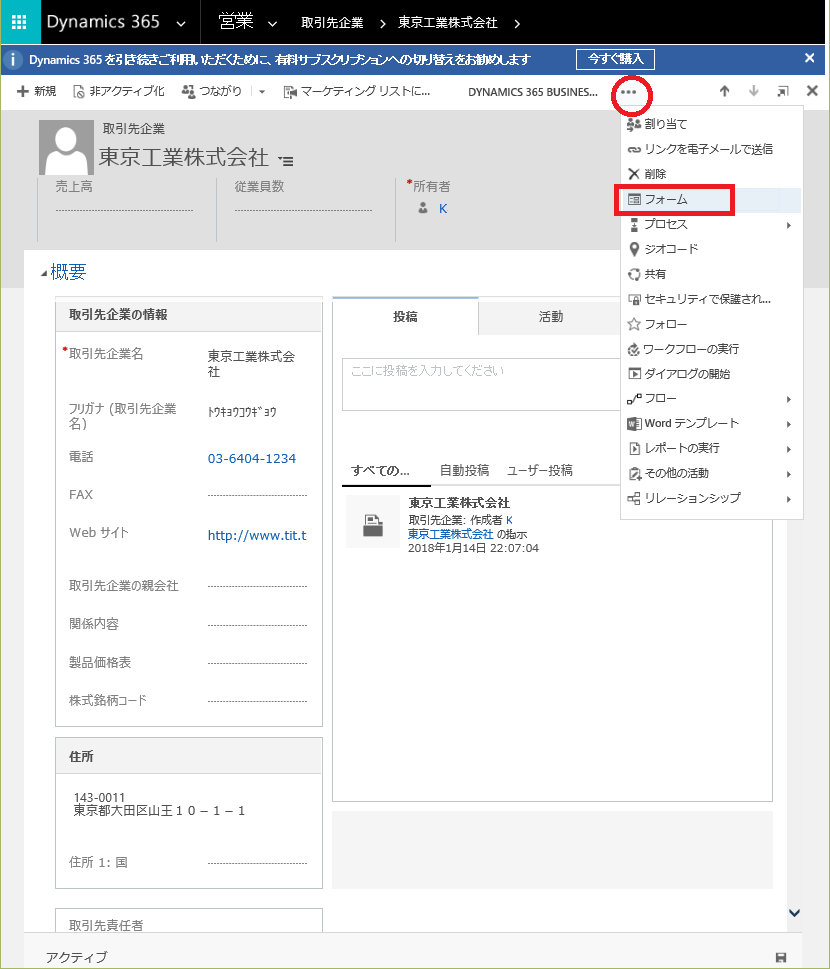830x969 pixels.
Task: Open the more commands ellipsis
Action: (629, 92)
